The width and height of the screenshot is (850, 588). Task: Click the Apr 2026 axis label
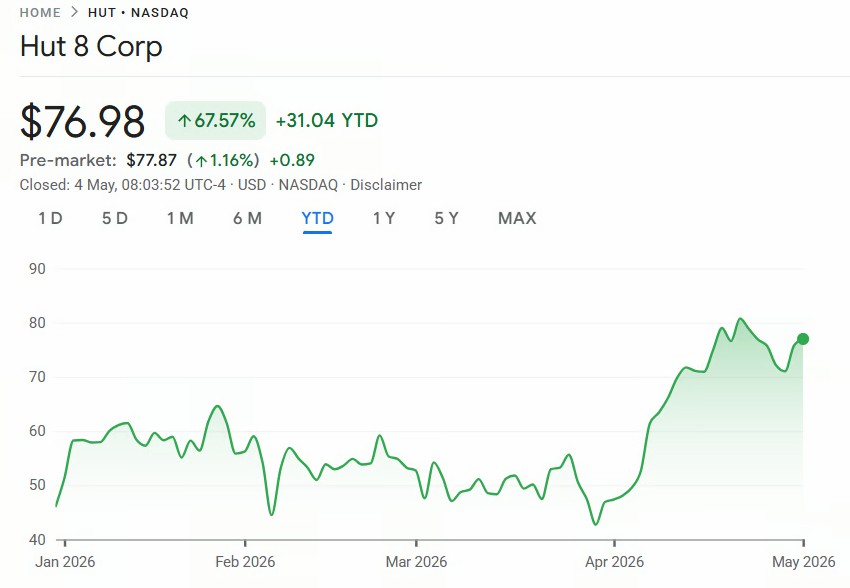click(614, 561)
